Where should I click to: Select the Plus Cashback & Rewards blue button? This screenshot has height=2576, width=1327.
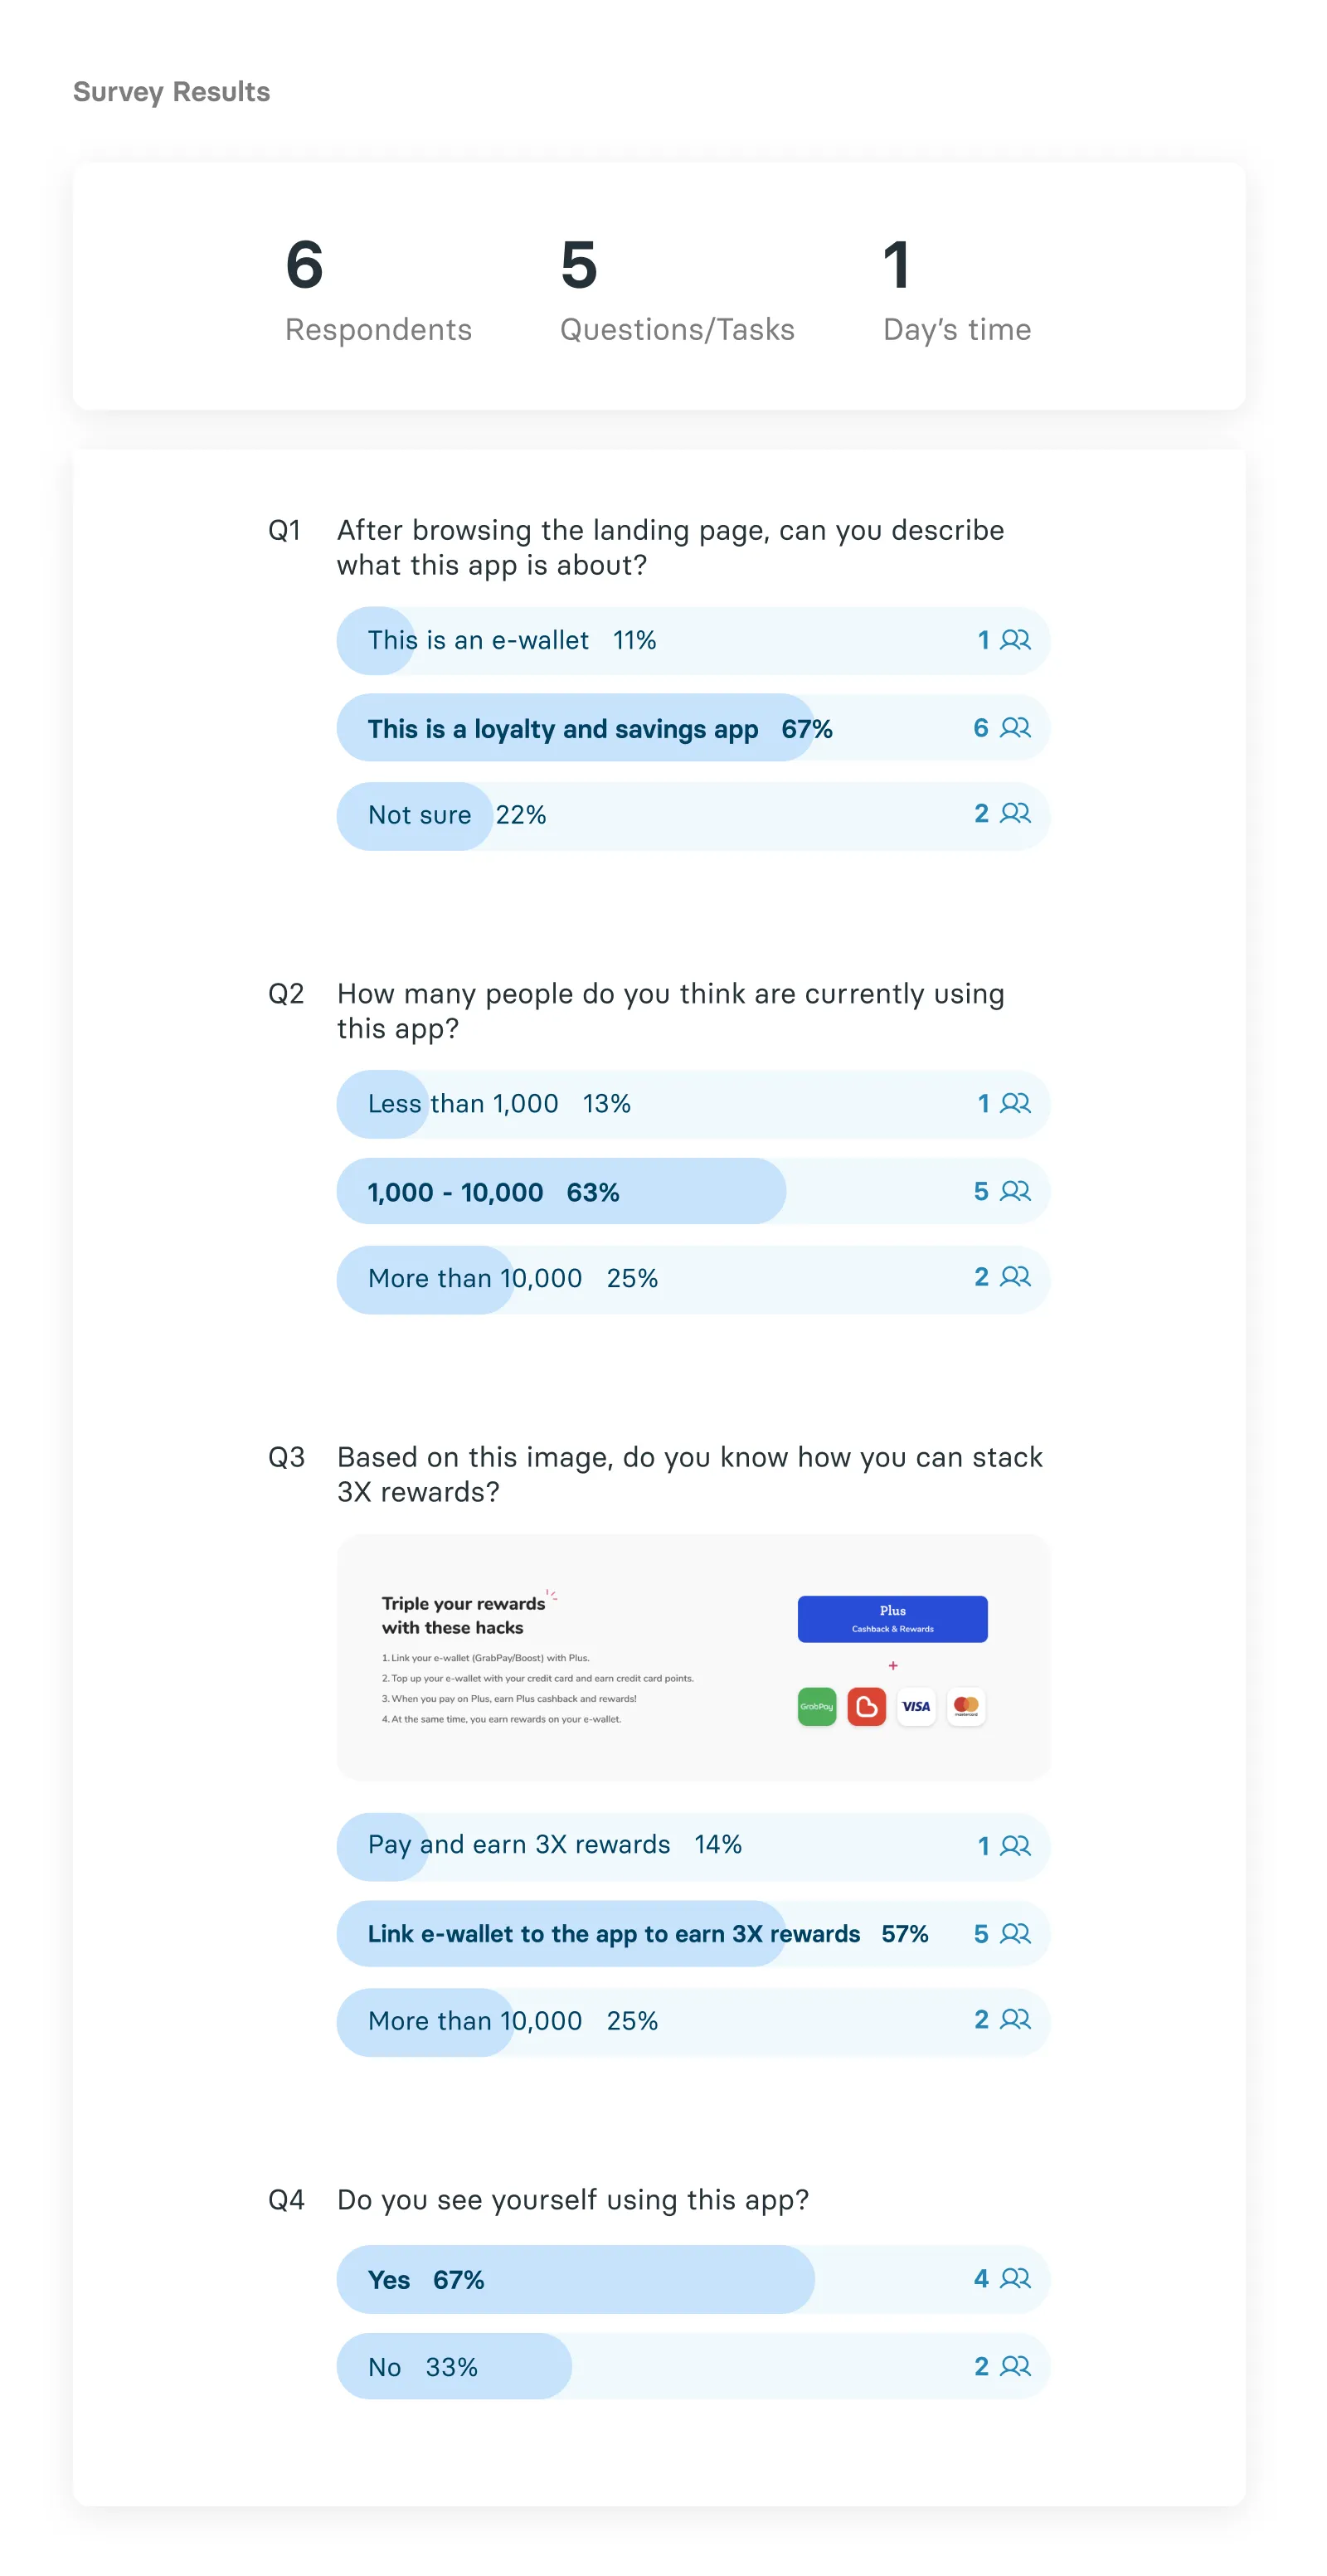pos(892,1619)
